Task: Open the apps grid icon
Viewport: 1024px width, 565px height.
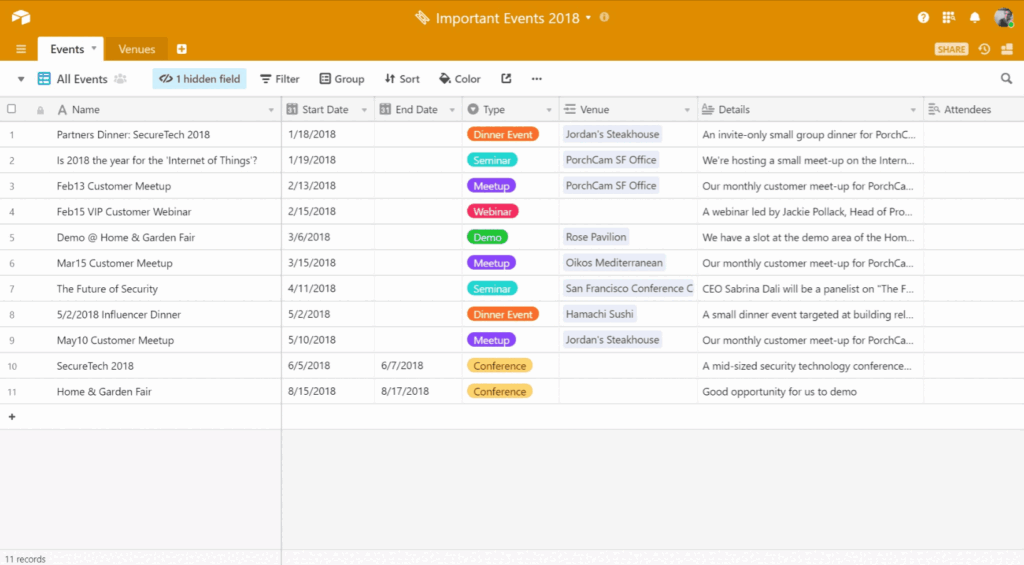Action: pos(948,18)
